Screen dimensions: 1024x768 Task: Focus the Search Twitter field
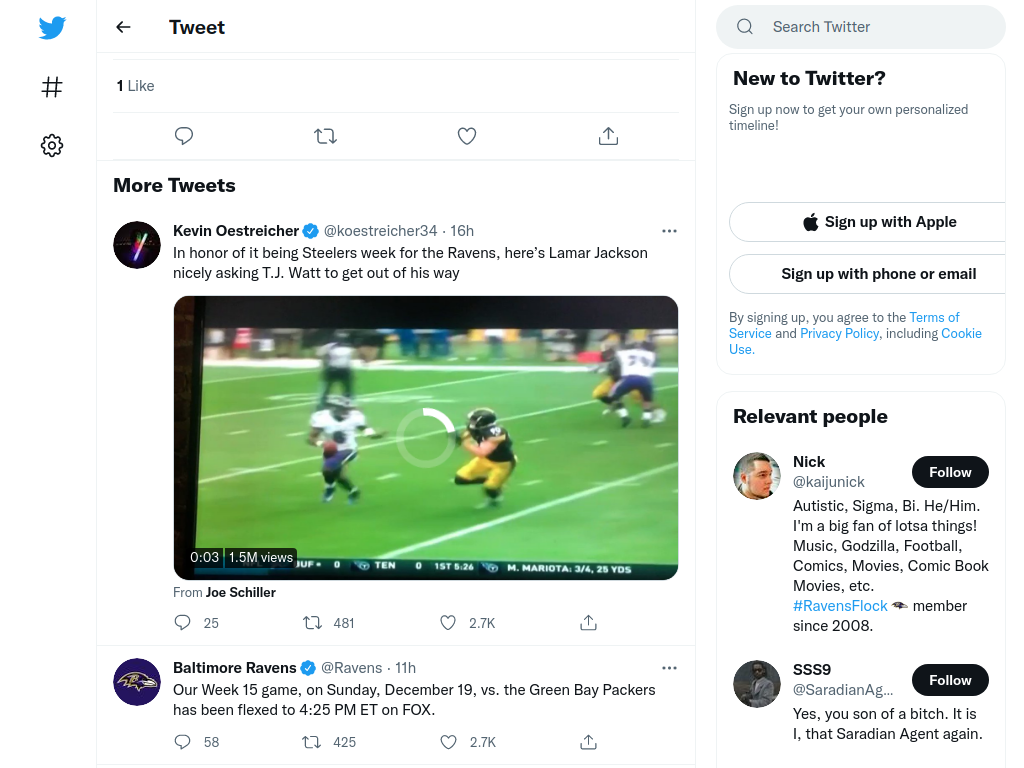pos(861,27)
